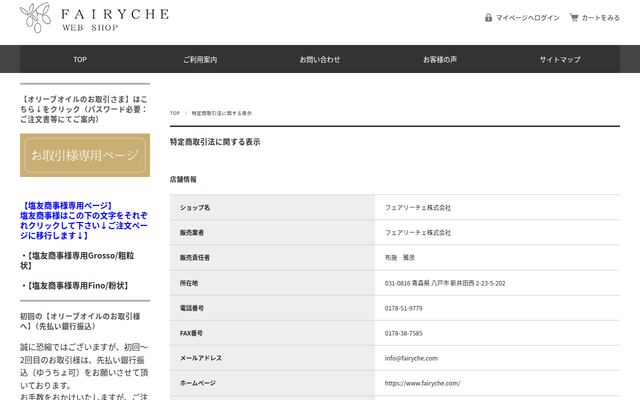Click the phone number 0178-51-9779

403,308
